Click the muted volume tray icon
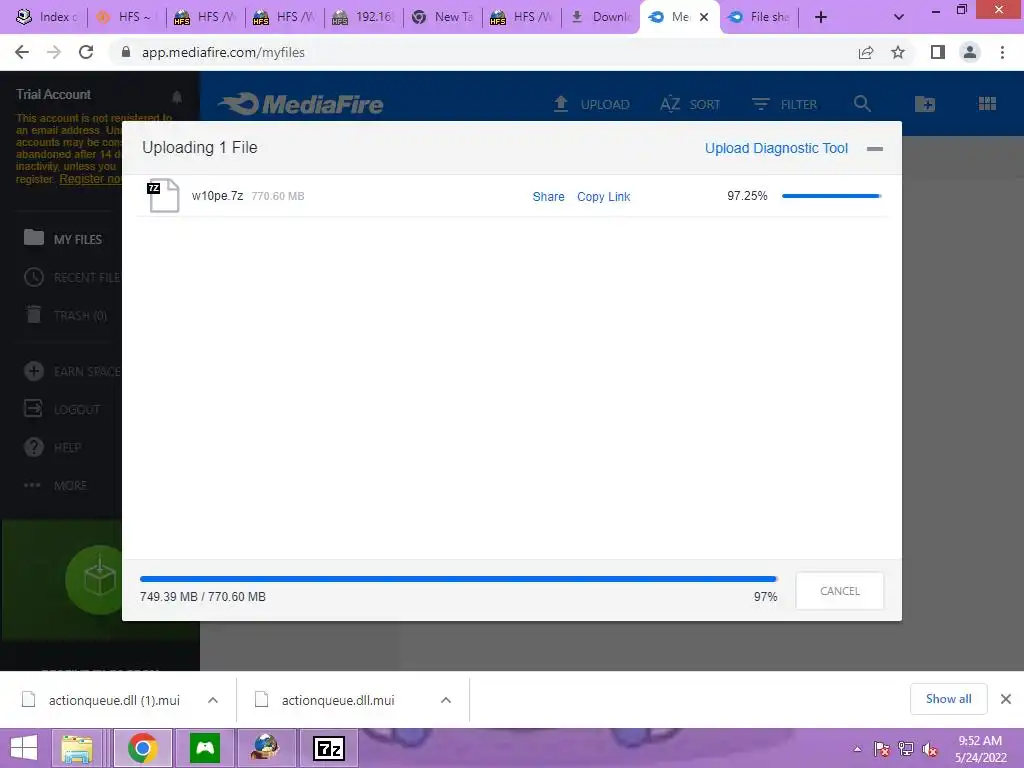The image size is (1024, 768). 929,750
